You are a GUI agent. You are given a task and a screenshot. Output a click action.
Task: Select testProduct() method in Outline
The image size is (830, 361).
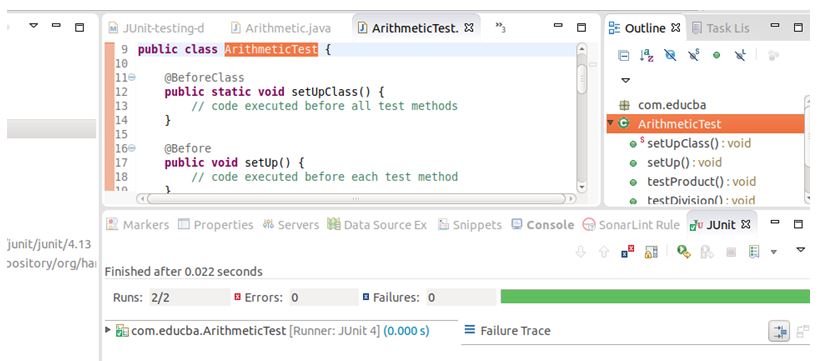click(x=701, y=182)
